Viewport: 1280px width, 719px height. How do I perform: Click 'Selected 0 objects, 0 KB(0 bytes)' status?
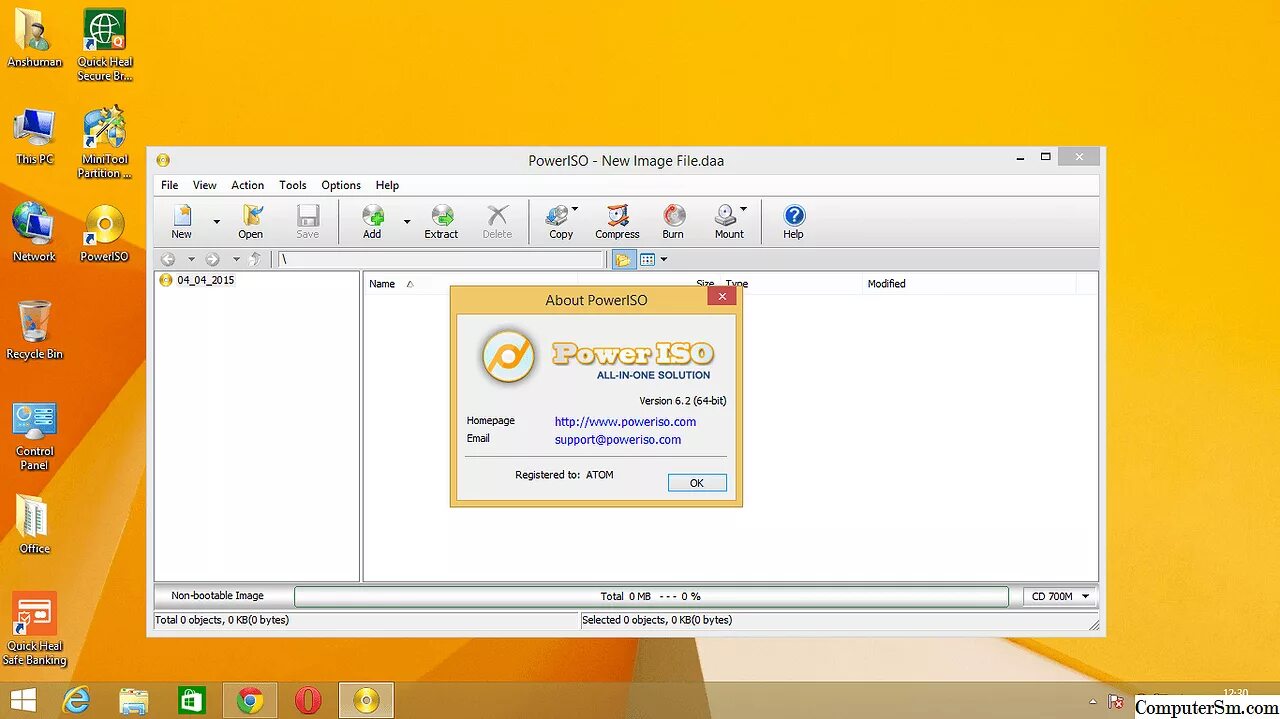click(x=657, y=620)
